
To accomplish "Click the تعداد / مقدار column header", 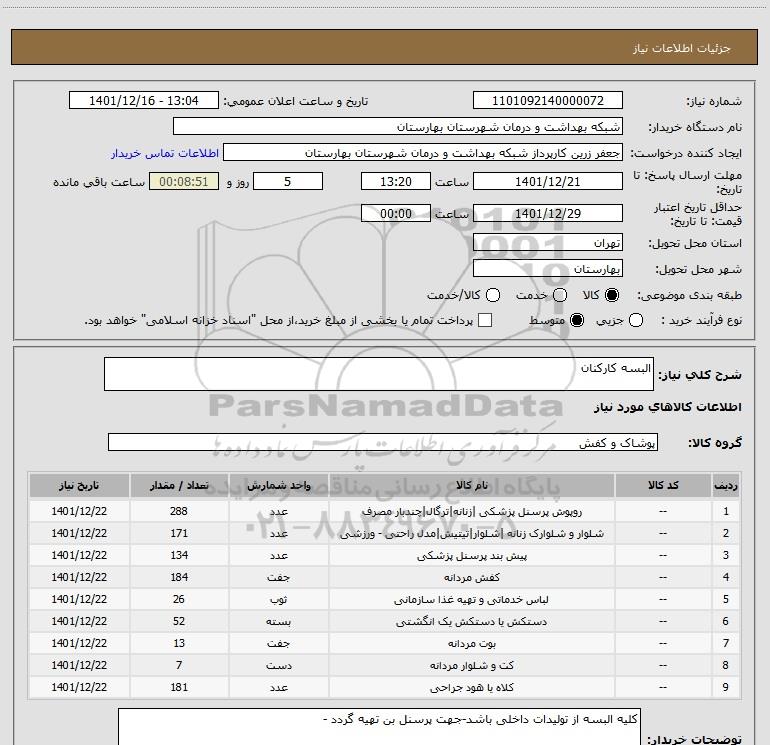I will [179, 485].
